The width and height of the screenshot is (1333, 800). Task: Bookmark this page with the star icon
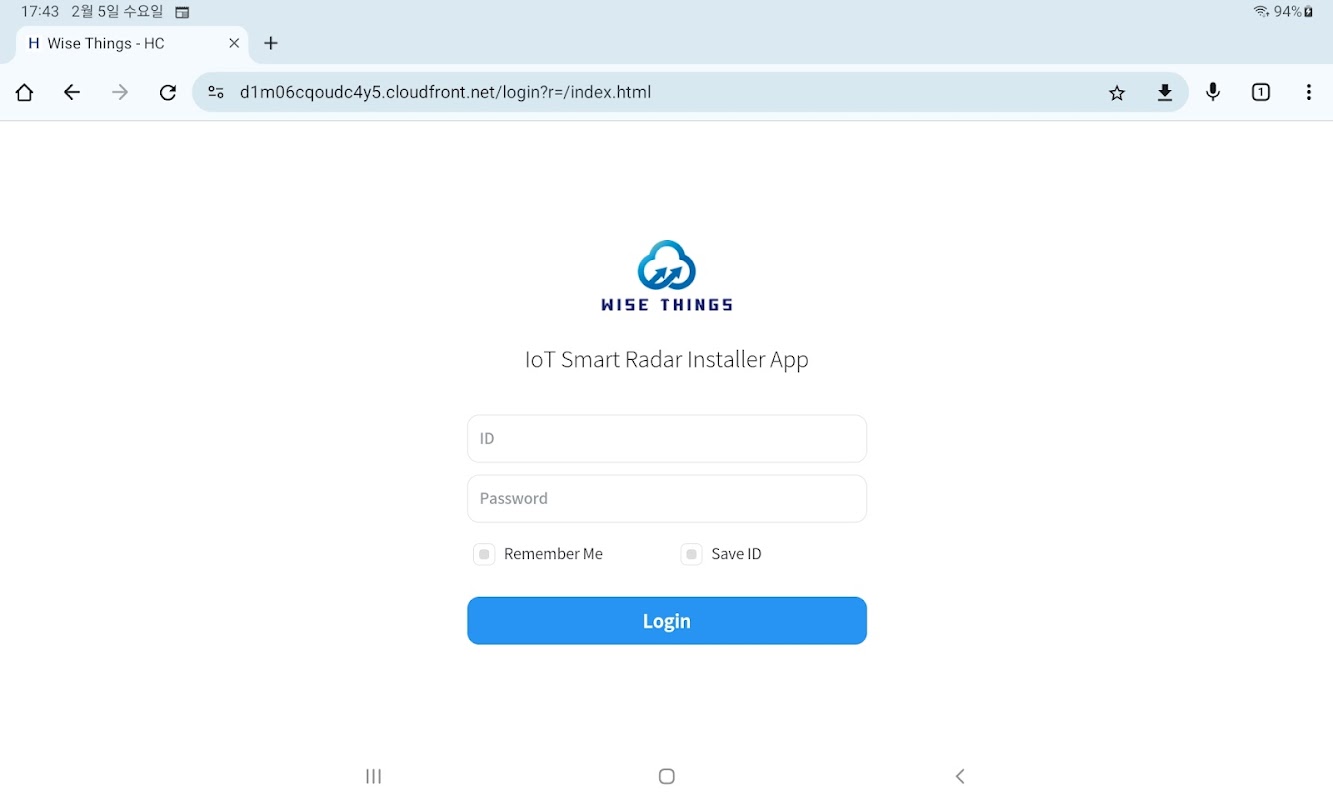point(1117,93)
